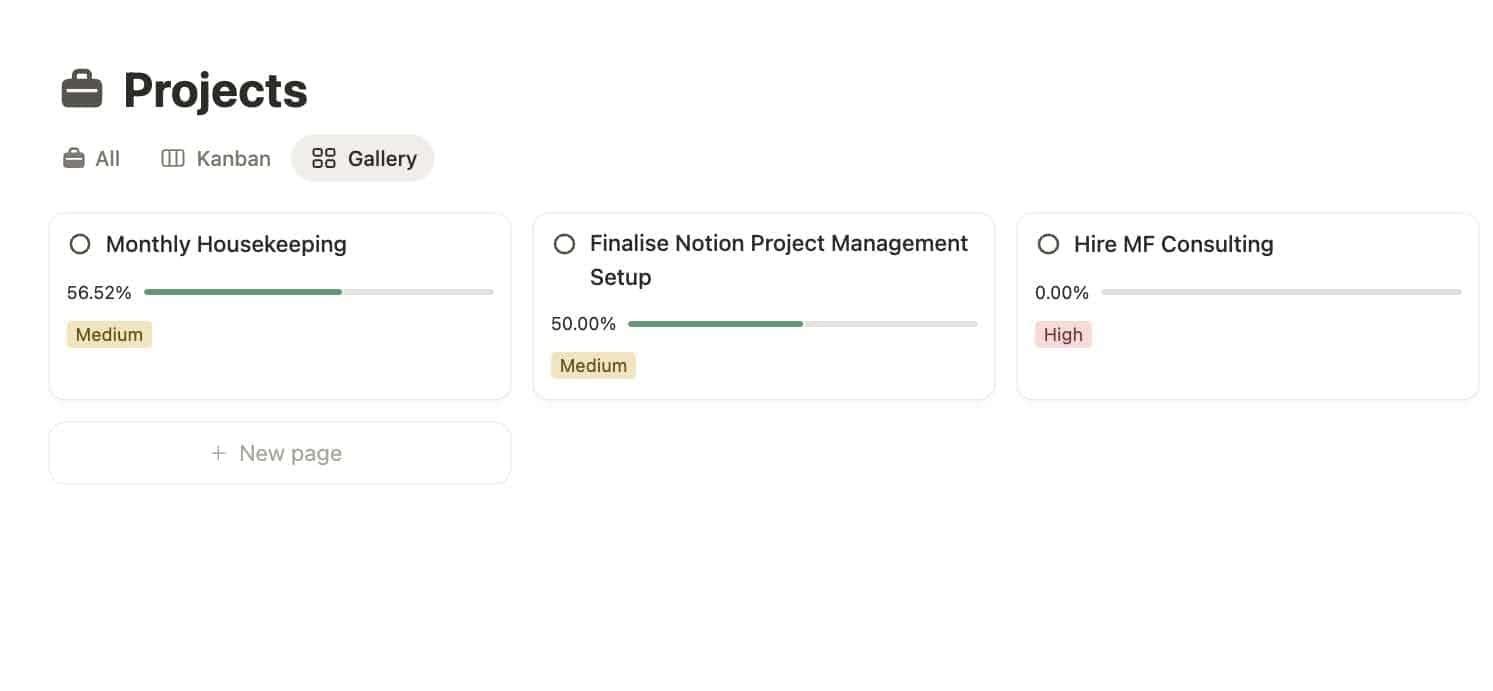Click the Gallery grid icon
The image size is (1493, 691).
322,157
